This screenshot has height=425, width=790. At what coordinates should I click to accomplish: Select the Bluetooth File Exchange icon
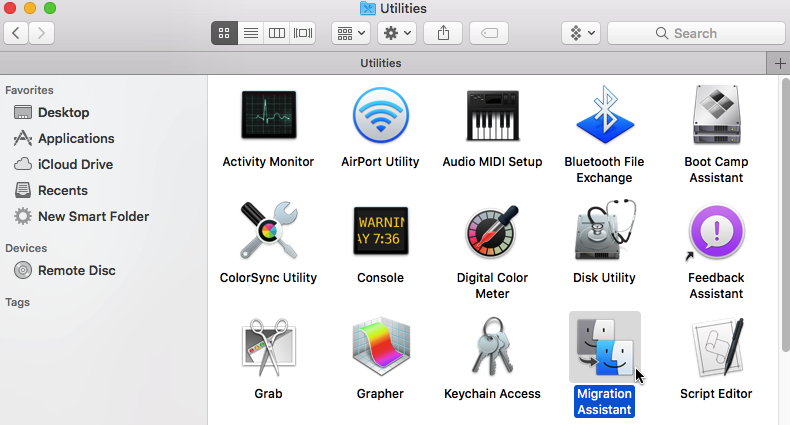tap(605, 115)
